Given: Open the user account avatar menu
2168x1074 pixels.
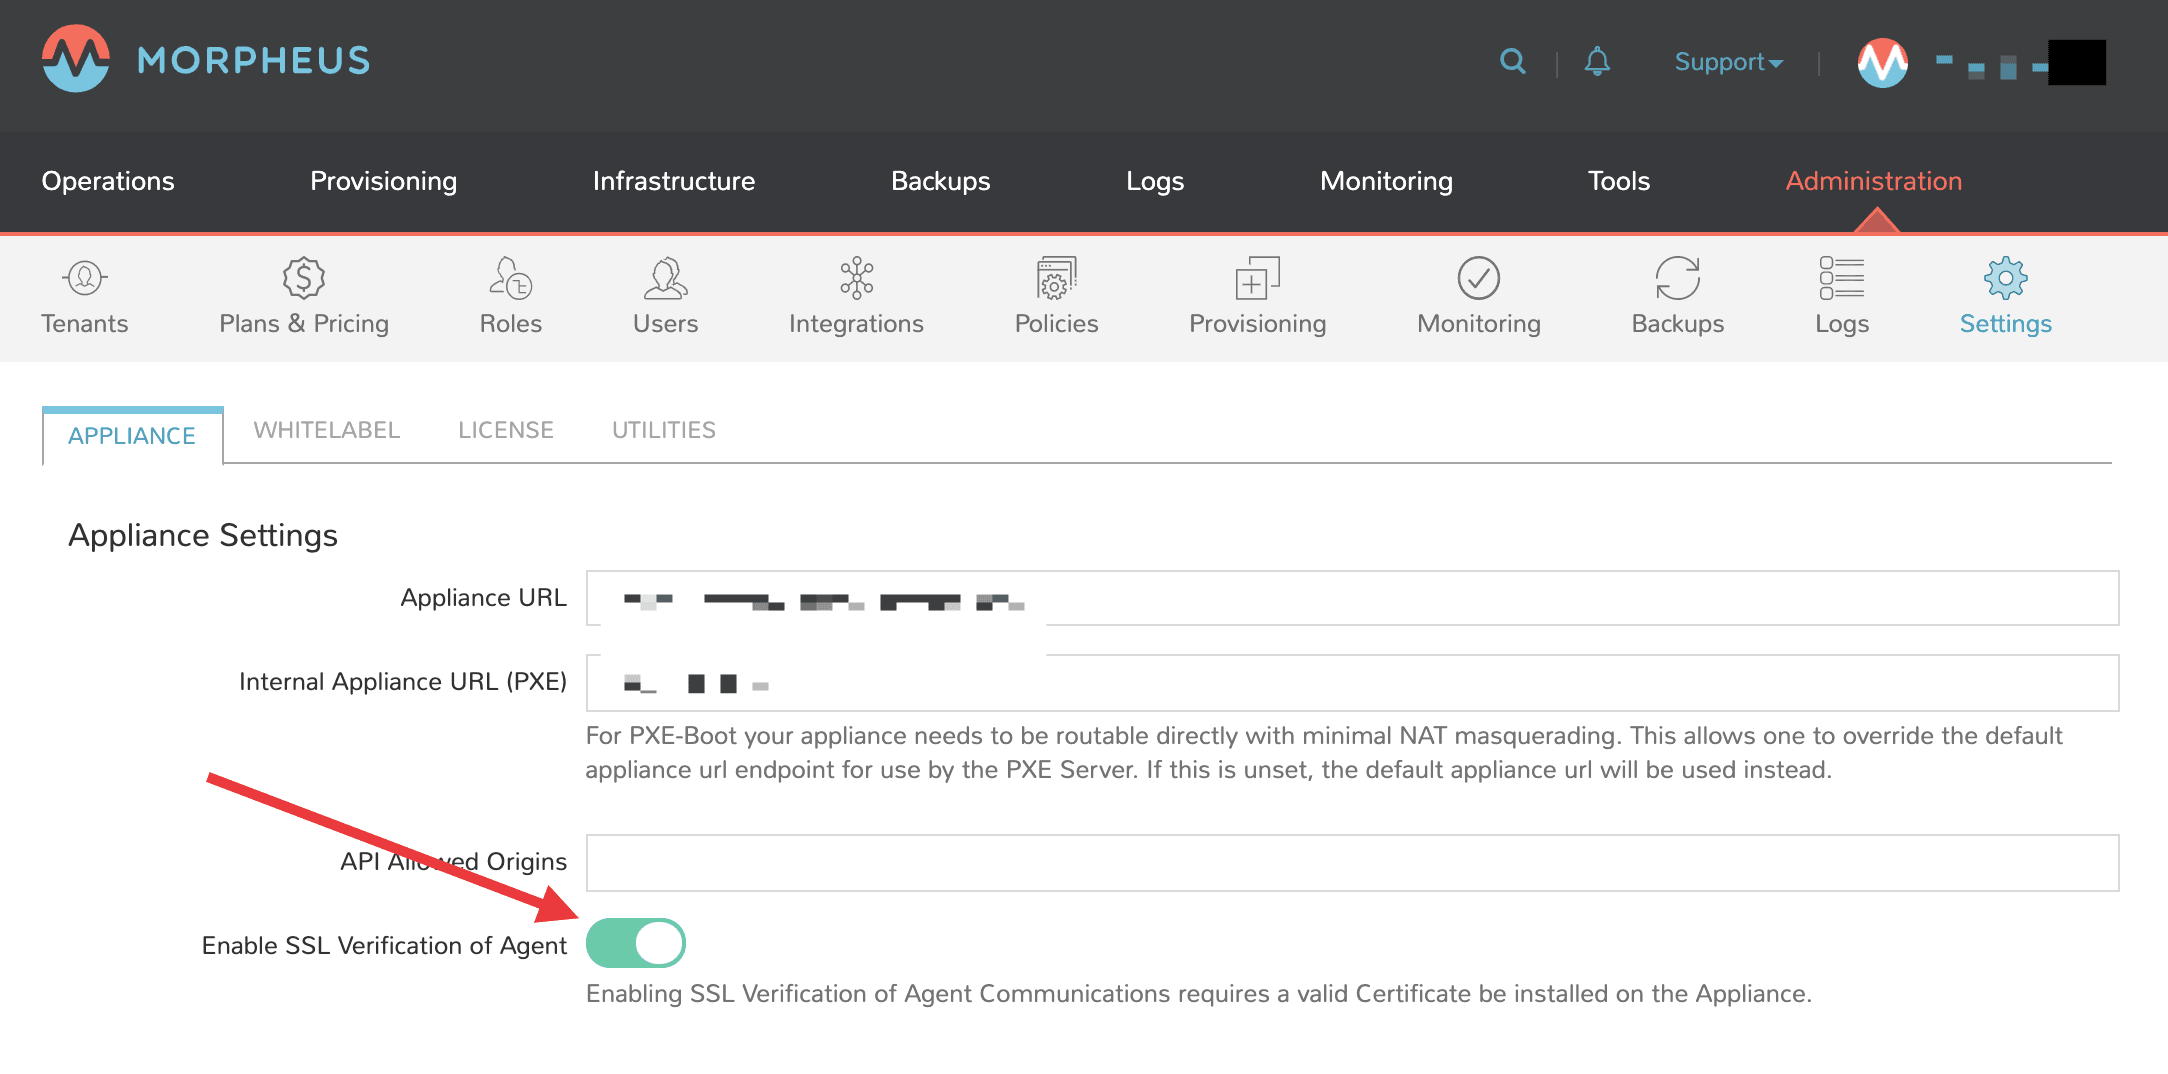Looking at the screenshot, I should (1882, 62).
